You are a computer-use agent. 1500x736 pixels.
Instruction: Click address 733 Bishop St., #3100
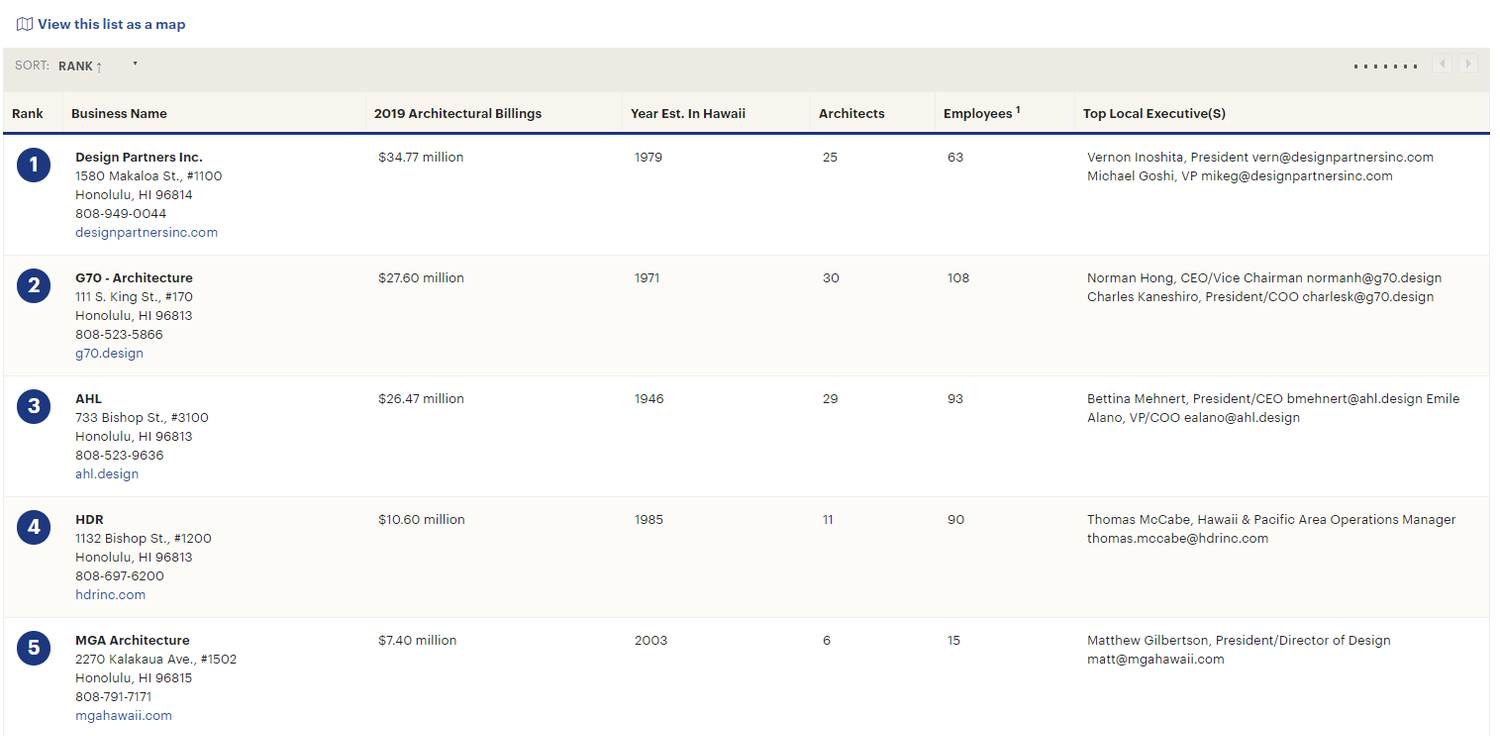[x=142, y=417]
